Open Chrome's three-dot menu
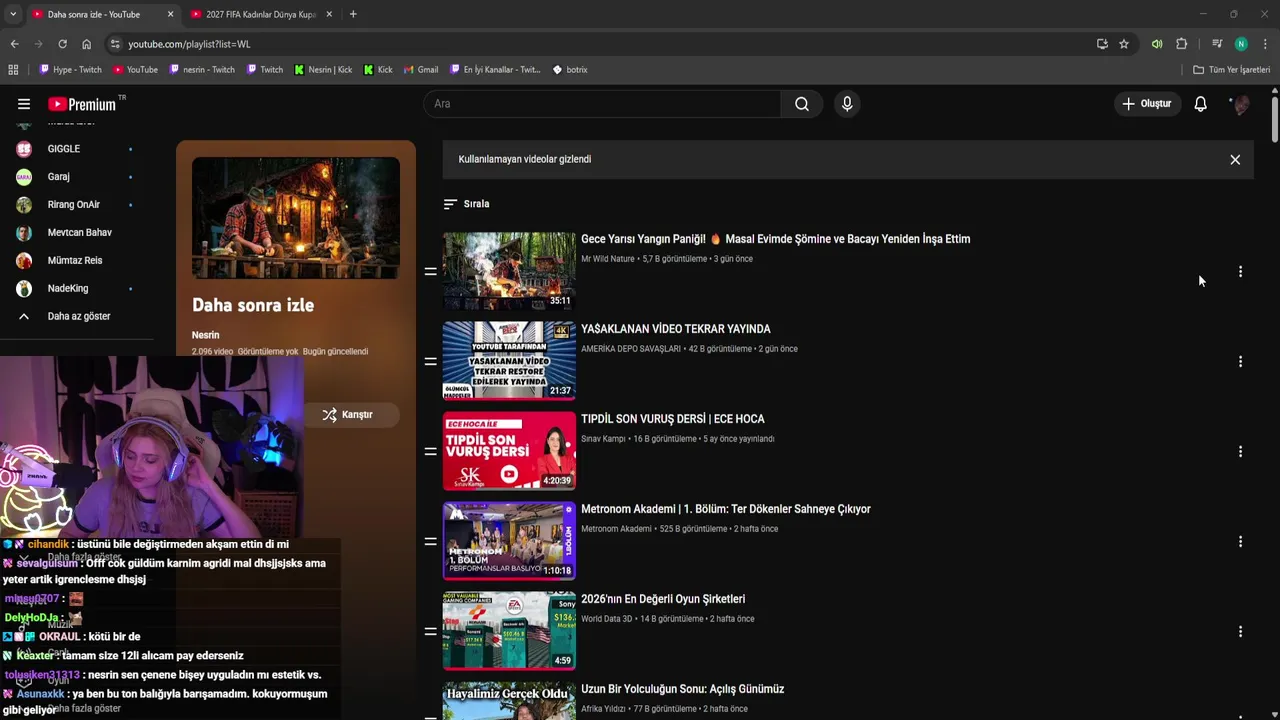 (1265, 44)
